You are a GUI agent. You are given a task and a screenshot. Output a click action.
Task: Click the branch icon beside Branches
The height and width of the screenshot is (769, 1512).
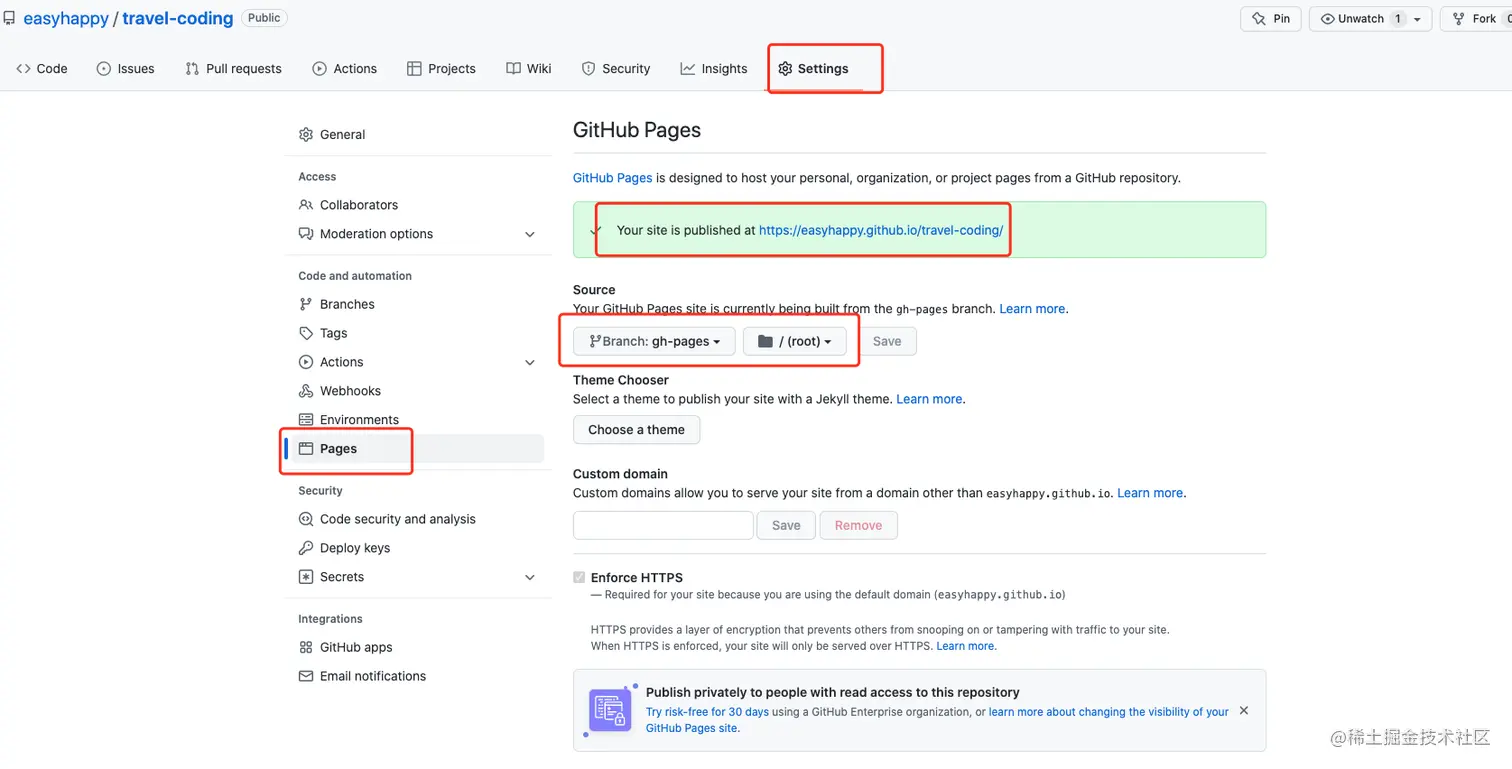coord(306,304)
